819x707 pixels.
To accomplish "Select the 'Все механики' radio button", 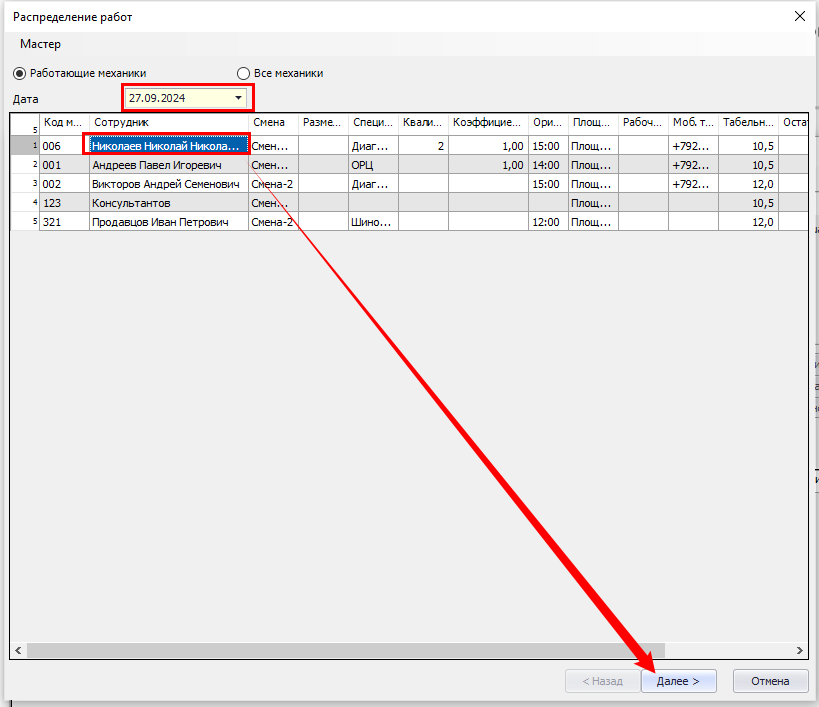I will (x=243, y=73).
